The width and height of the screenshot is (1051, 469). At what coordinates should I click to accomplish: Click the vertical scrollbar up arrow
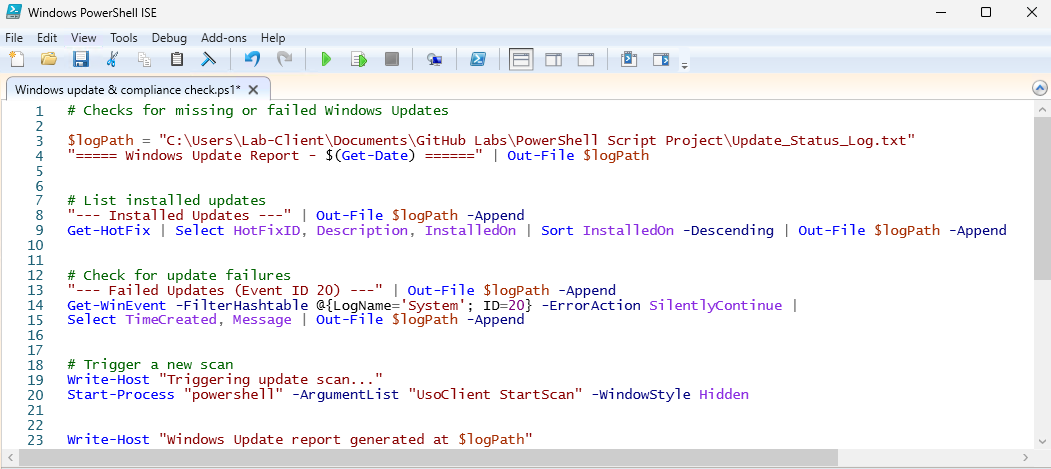(1042, 108)
